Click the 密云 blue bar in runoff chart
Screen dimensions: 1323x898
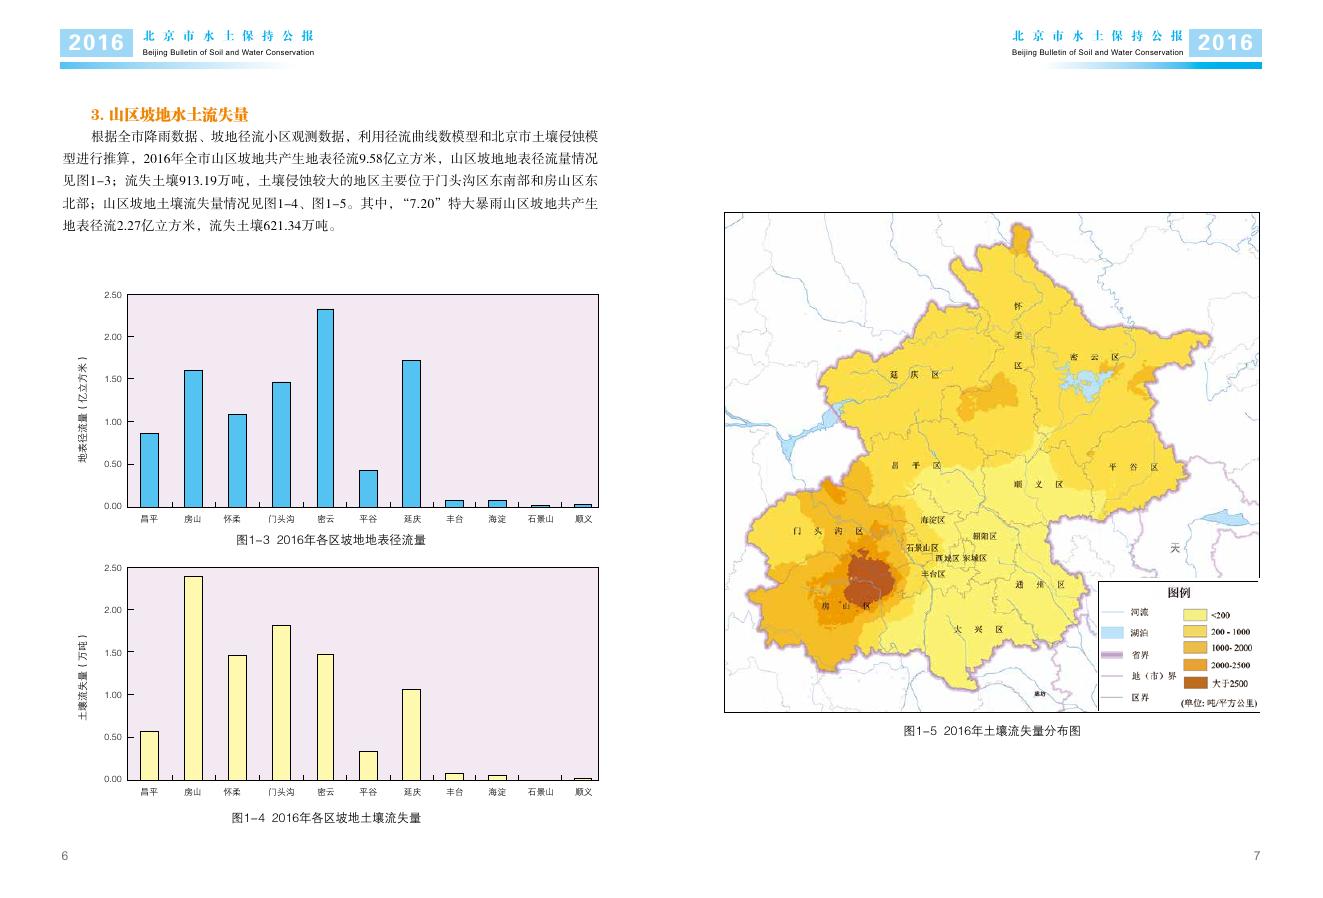[325, 408]
